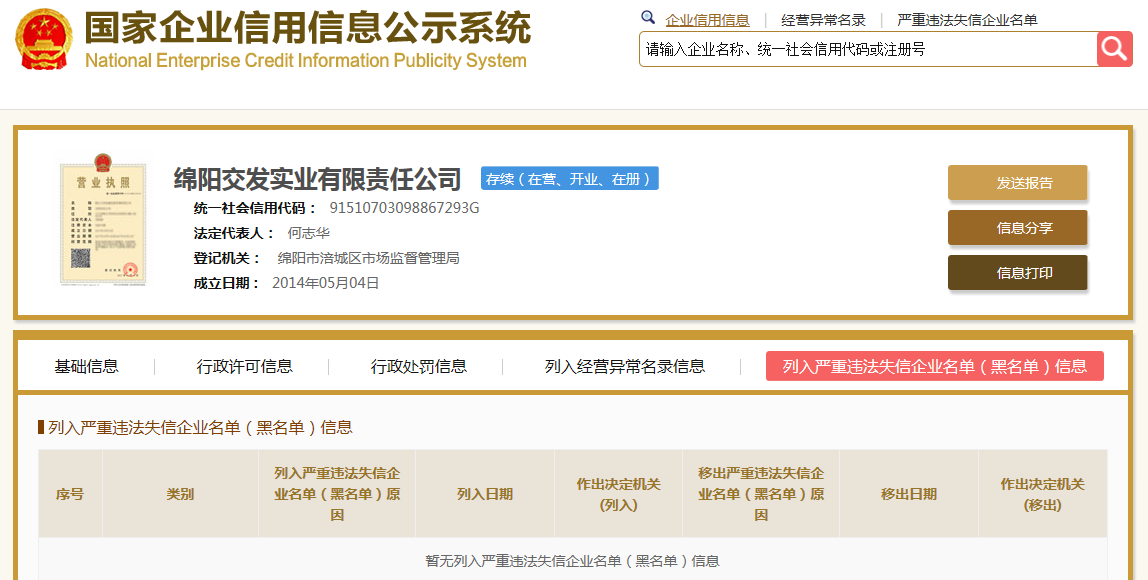Click the 信息打印 button
This screenshot has width=1148, height=580.
[1018, 272]
